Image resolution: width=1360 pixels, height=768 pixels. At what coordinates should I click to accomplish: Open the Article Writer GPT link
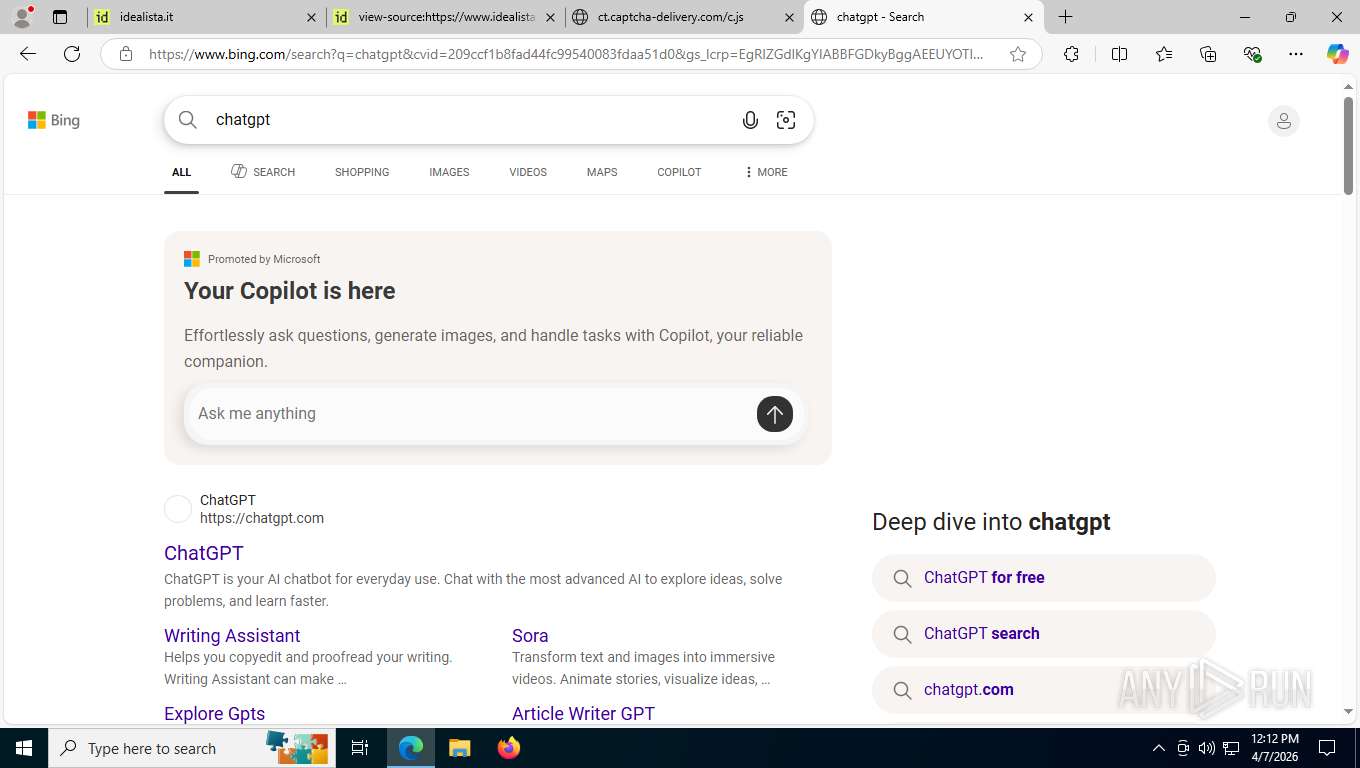coord(583,714)
